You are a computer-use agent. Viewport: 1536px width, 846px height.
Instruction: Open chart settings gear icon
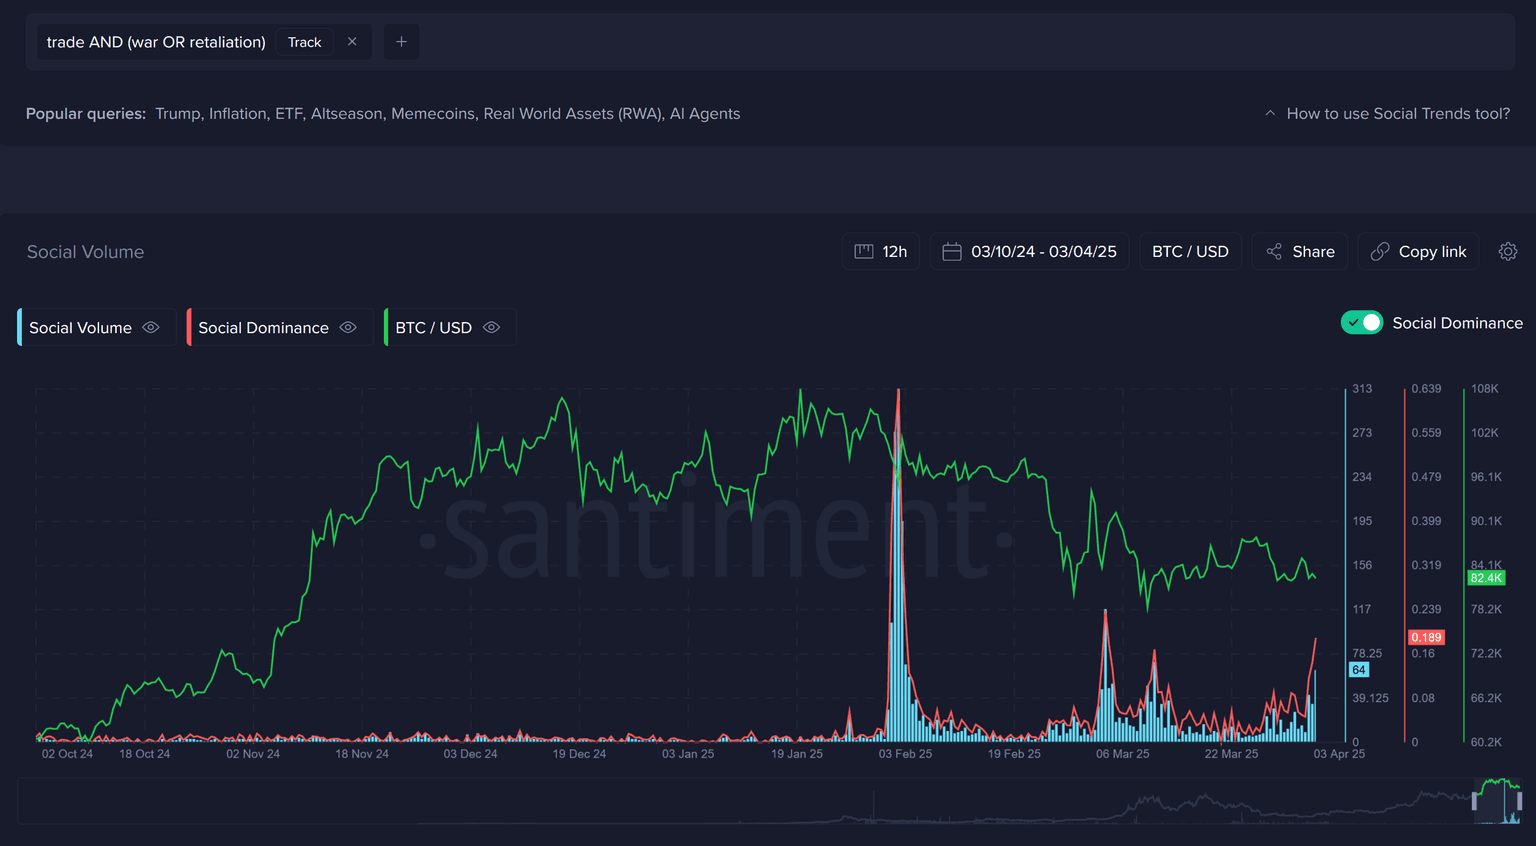point(1507,252)
